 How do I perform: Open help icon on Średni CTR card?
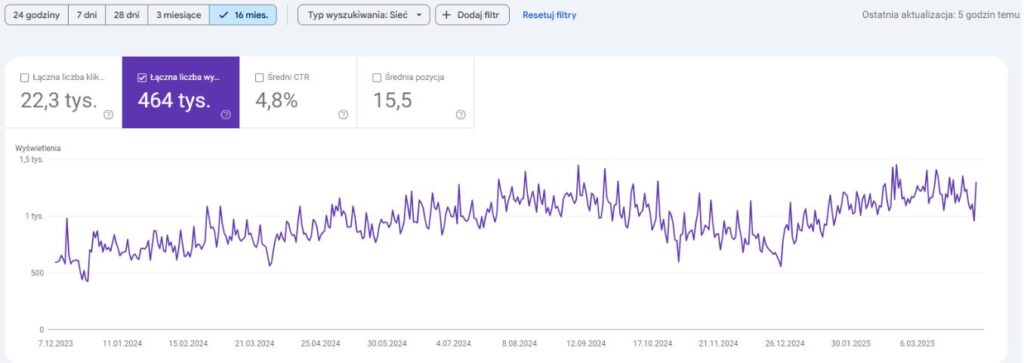pos(344,115)
